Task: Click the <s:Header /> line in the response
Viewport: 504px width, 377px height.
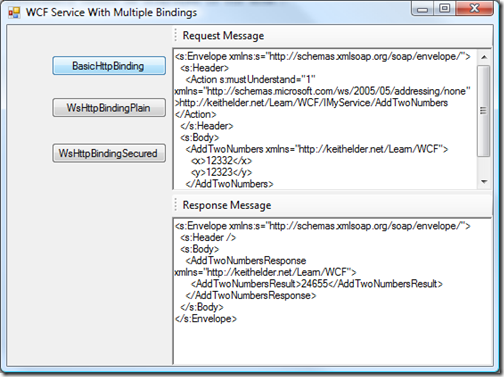Action: [x=208, y=237]
